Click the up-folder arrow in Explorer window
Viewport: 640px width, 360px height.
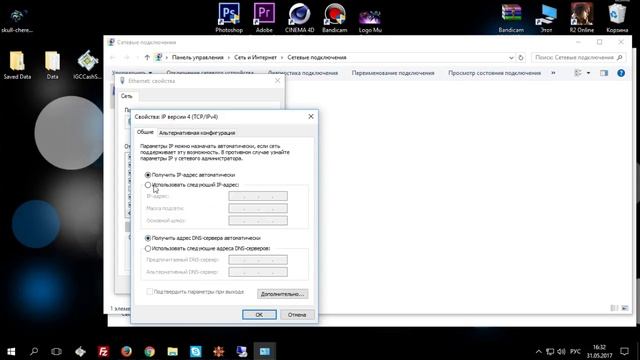pyautogui.click(x=147, y=58)
